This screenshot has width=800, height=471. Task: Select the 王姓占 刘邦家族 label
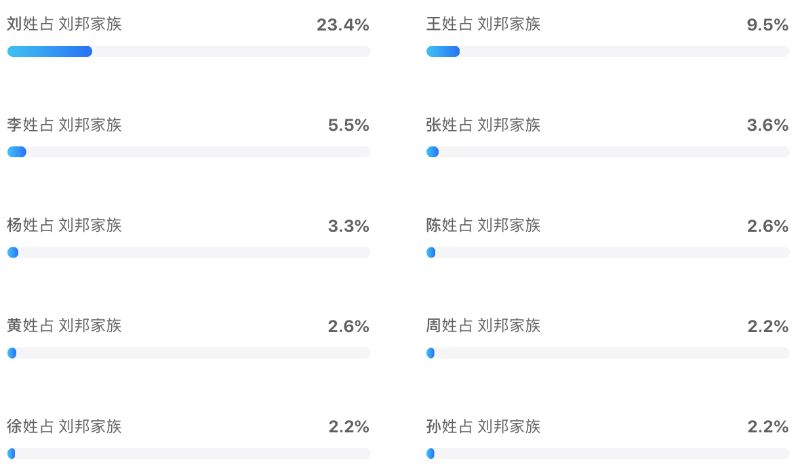pos(483,24)
